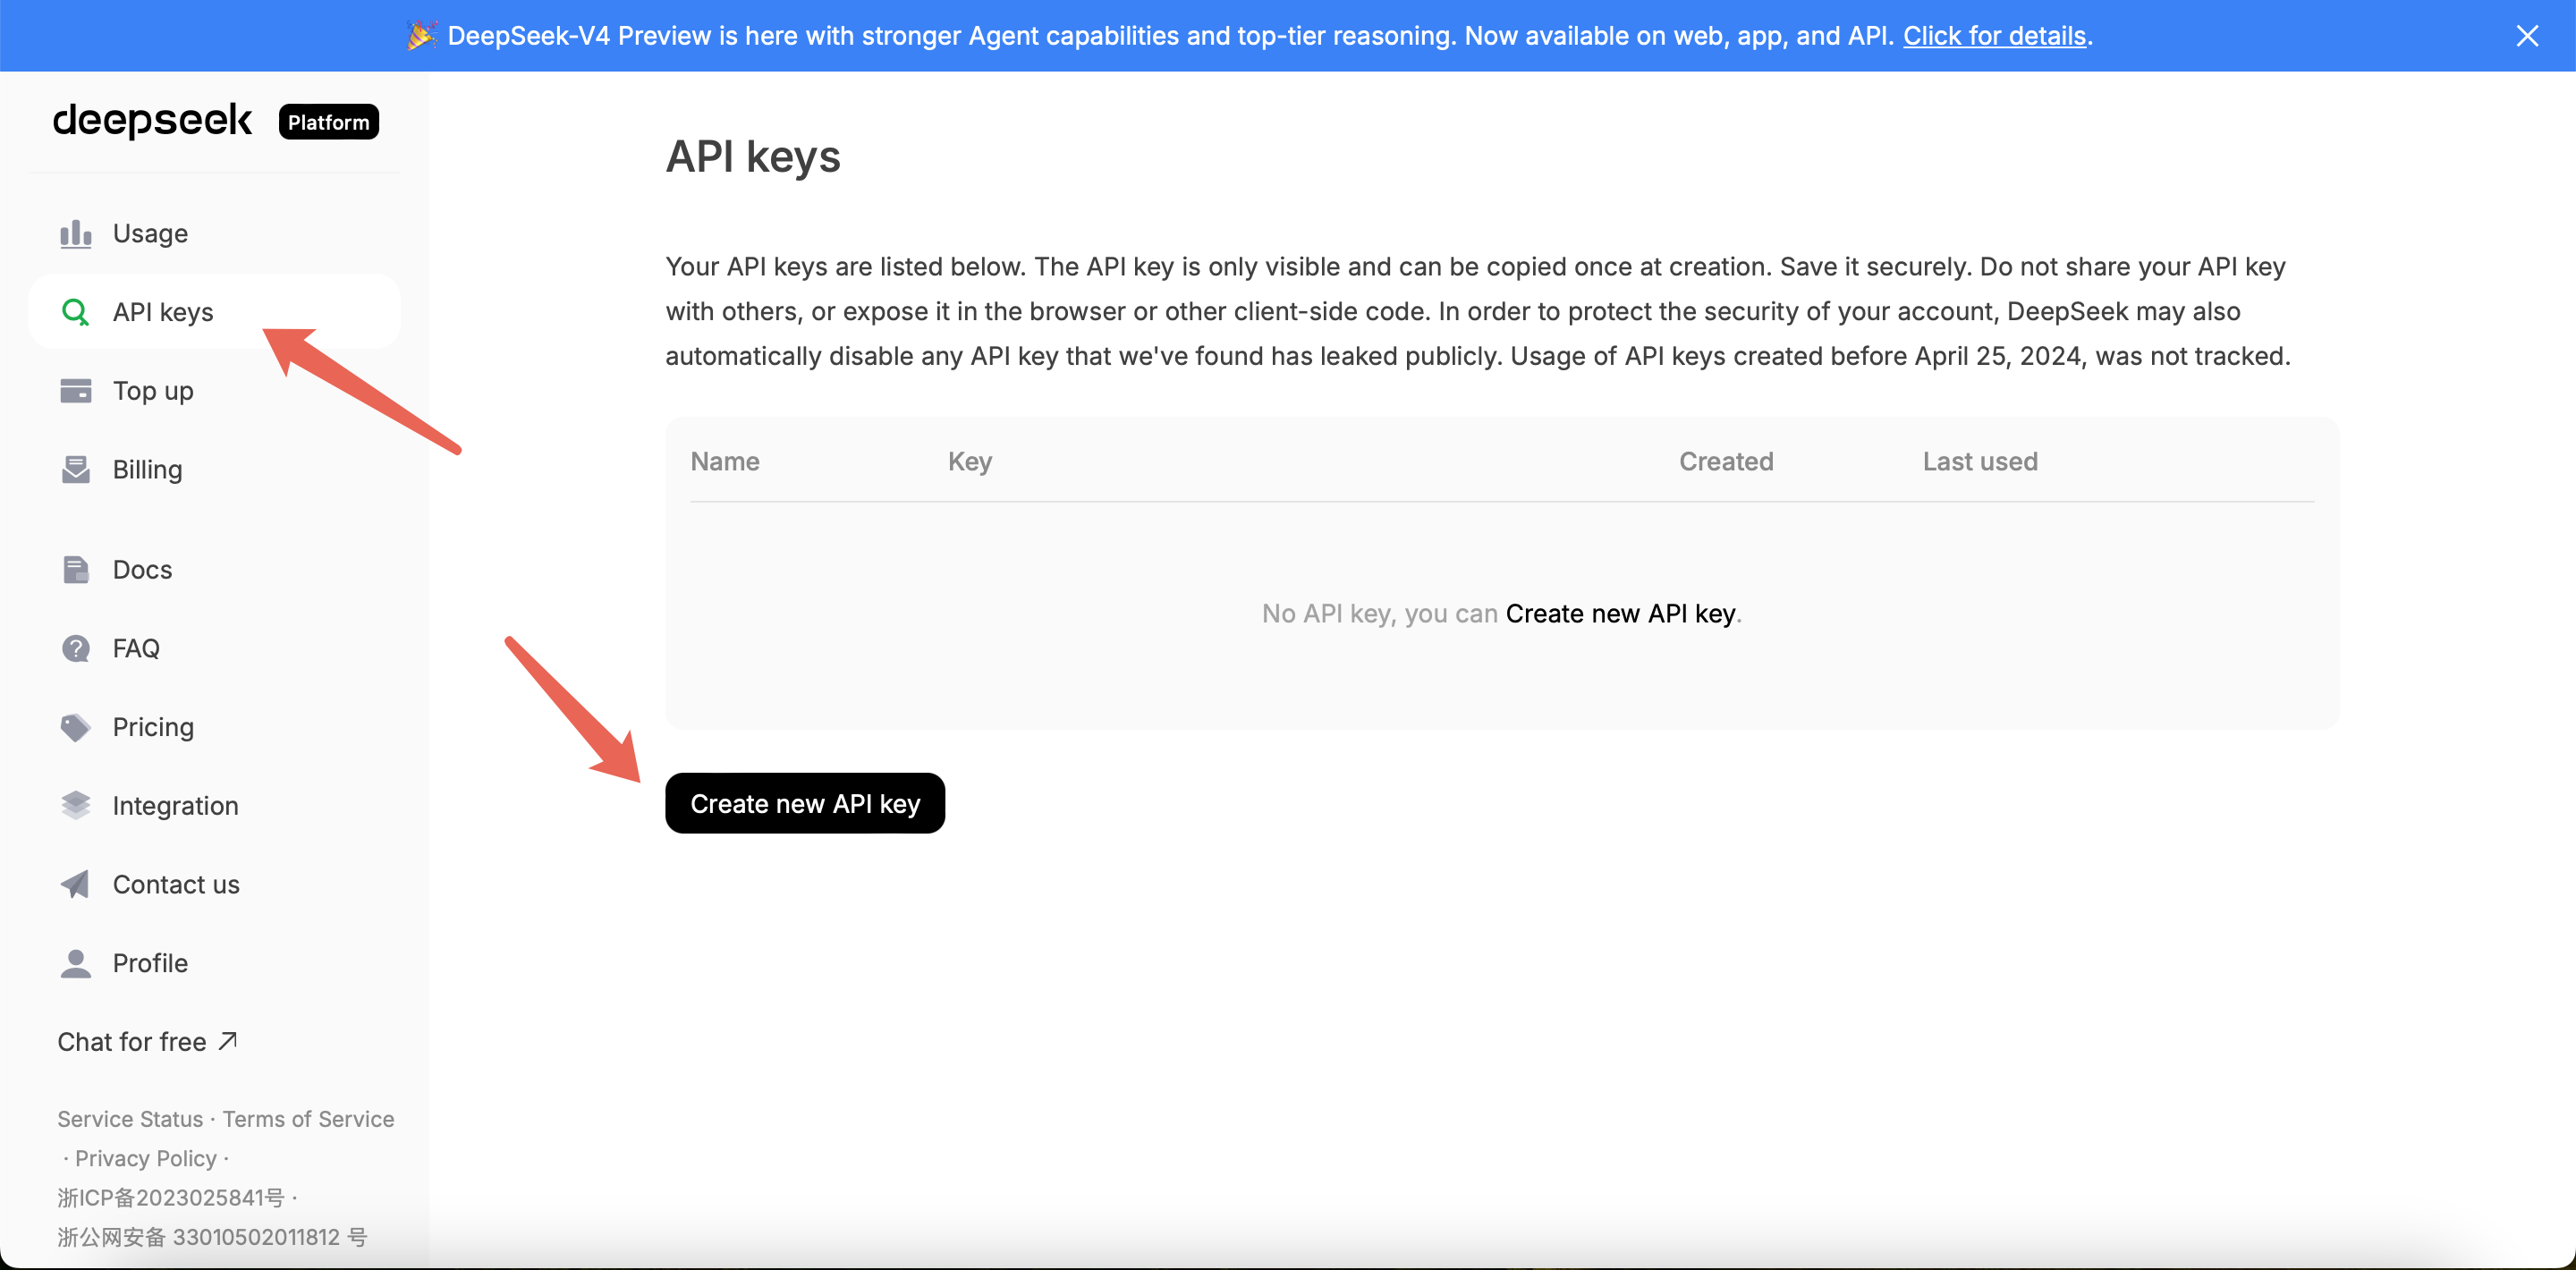The width and height of the screenshot is (2576, 1270).
Task: Click the "No API key, you can" text
Action: pos(1380,614)
